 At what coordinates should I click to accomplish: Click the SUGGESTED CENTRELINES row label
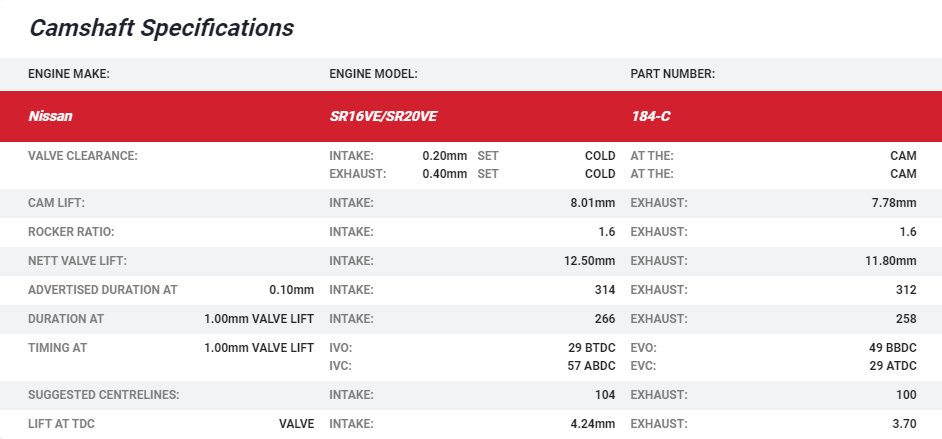(x=103, y=395)
